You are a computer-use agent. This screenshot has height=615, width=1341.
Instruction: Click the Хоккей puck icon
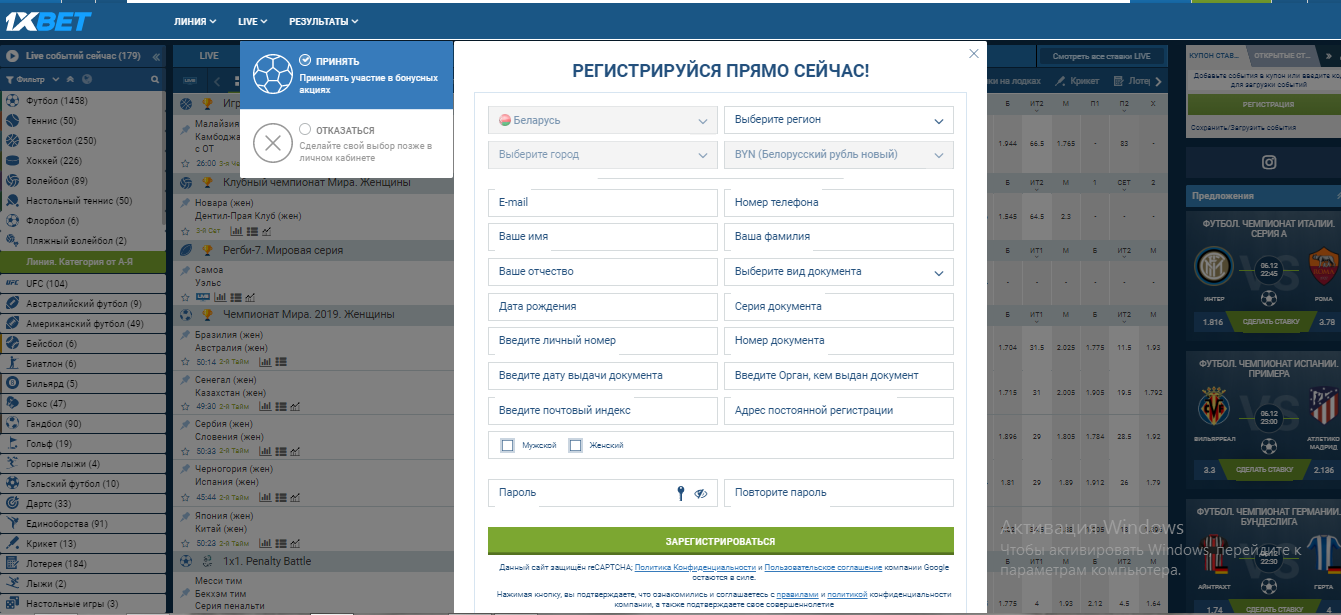(x=12, y=161)
